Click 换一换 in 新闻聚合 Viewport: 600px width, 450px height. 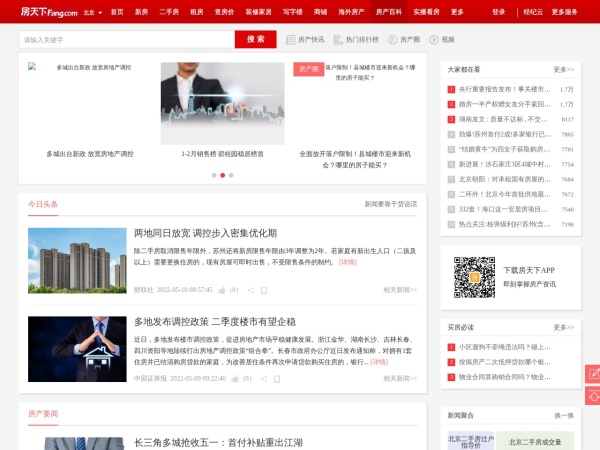(564, 415)
